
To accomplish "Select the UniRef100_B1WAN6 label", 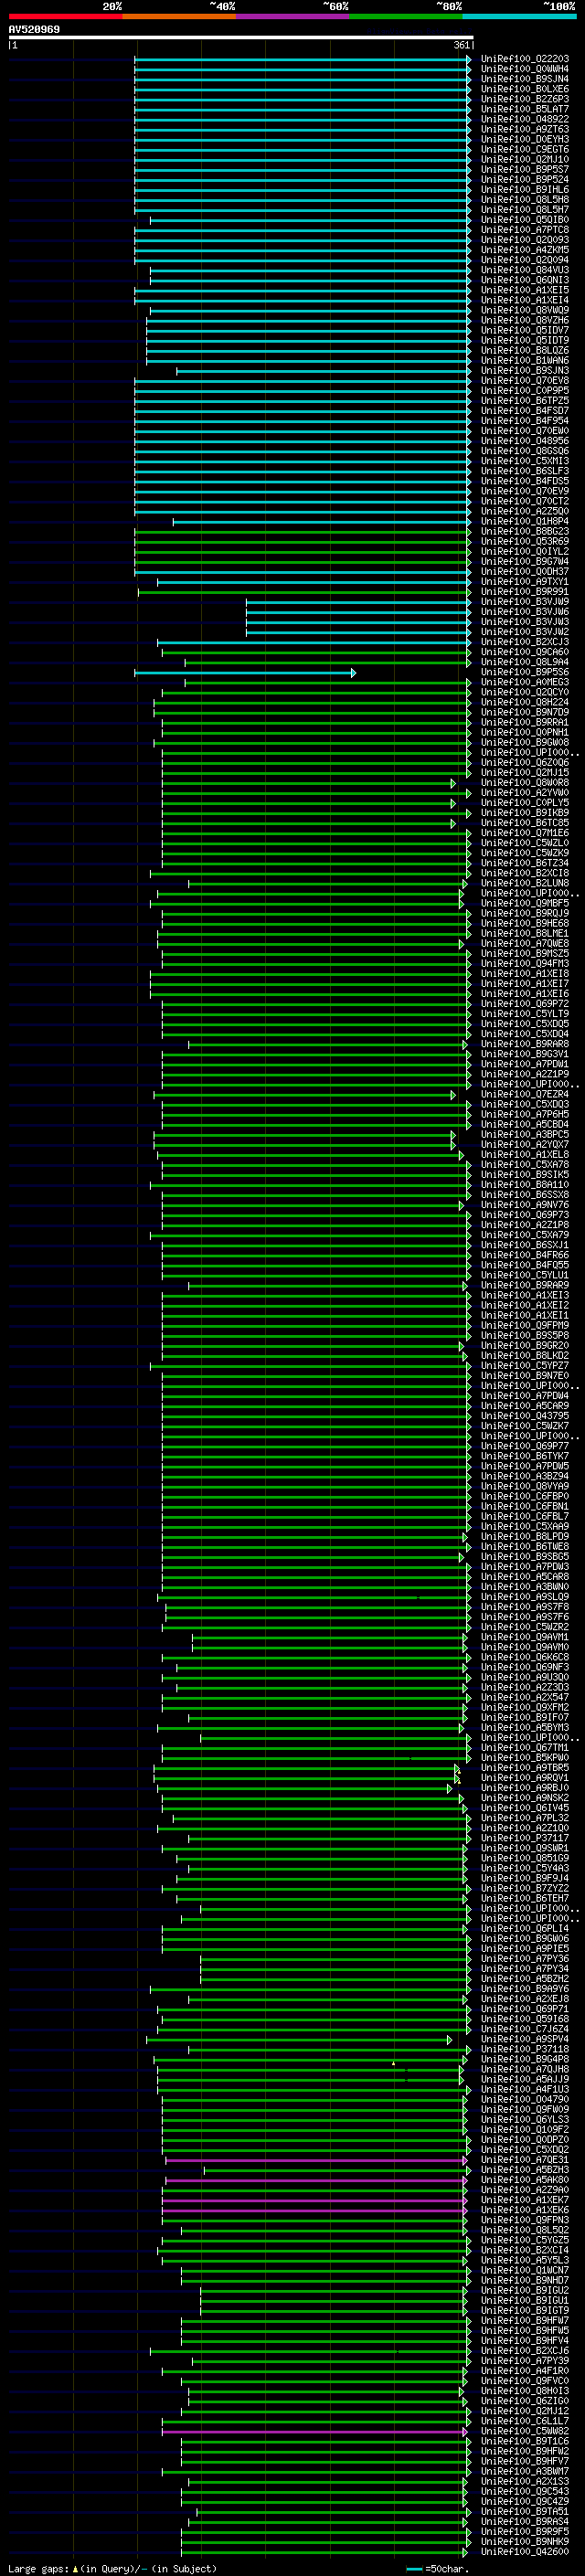I will tap(525, 361).
